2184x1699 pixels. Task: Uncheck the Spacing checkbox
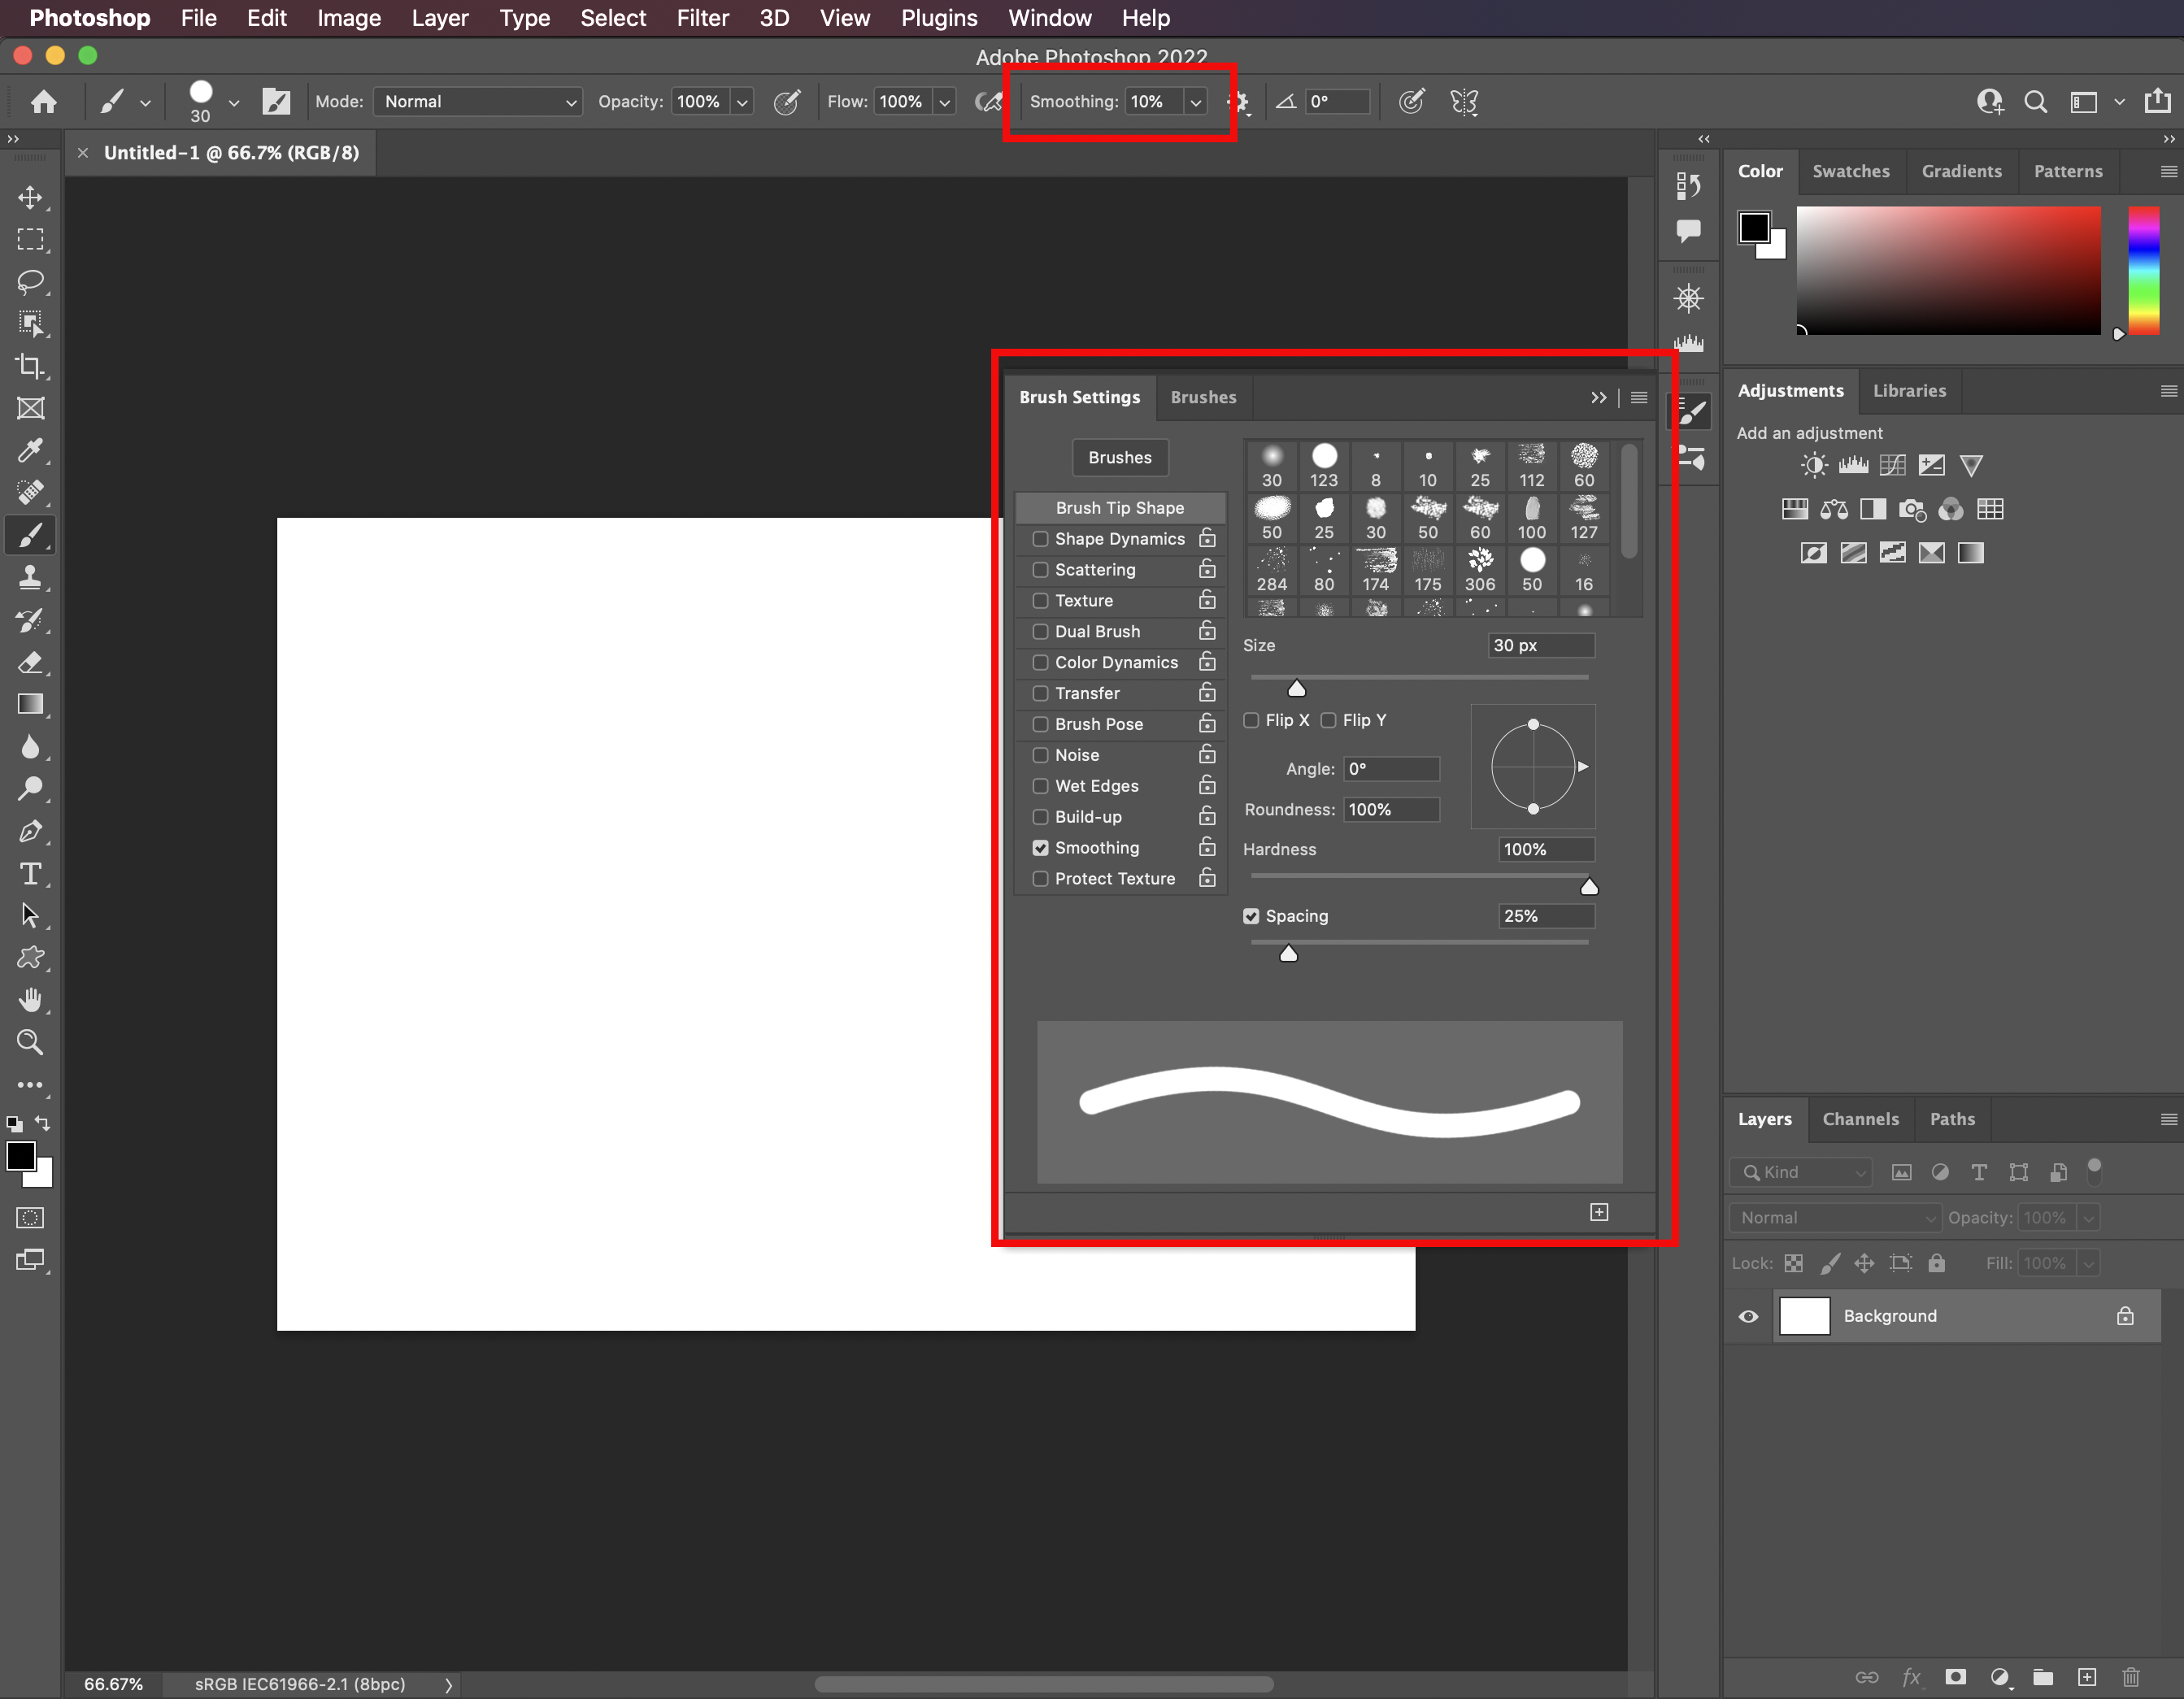pos(1251,915)
